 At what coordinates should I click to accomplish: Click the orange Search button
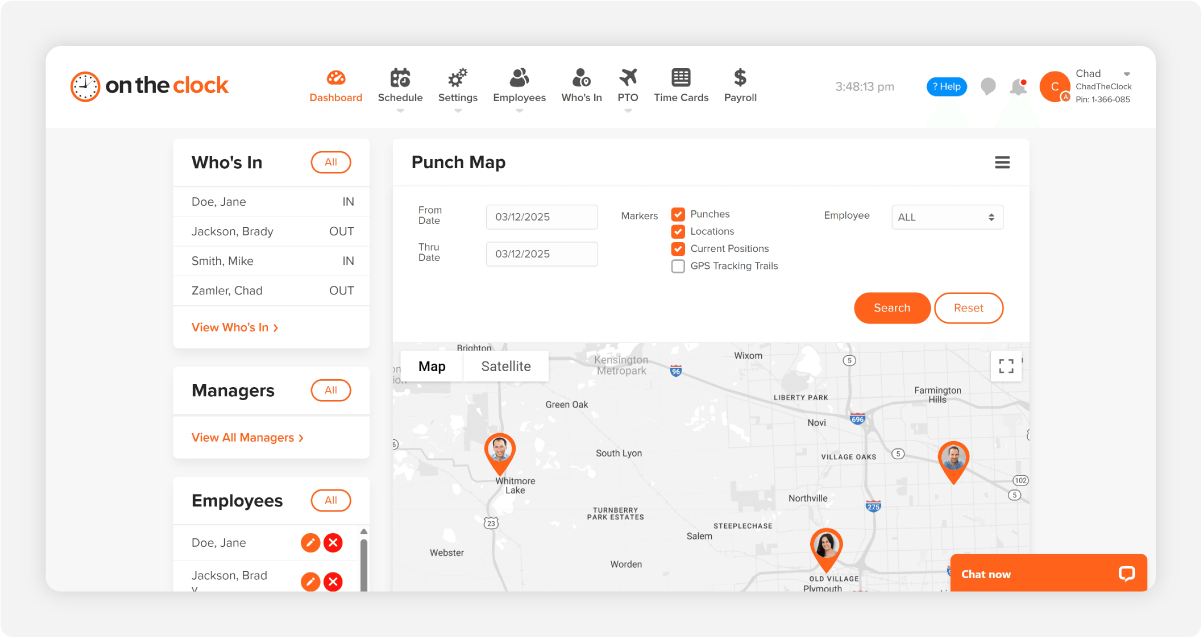coord(892,308)
